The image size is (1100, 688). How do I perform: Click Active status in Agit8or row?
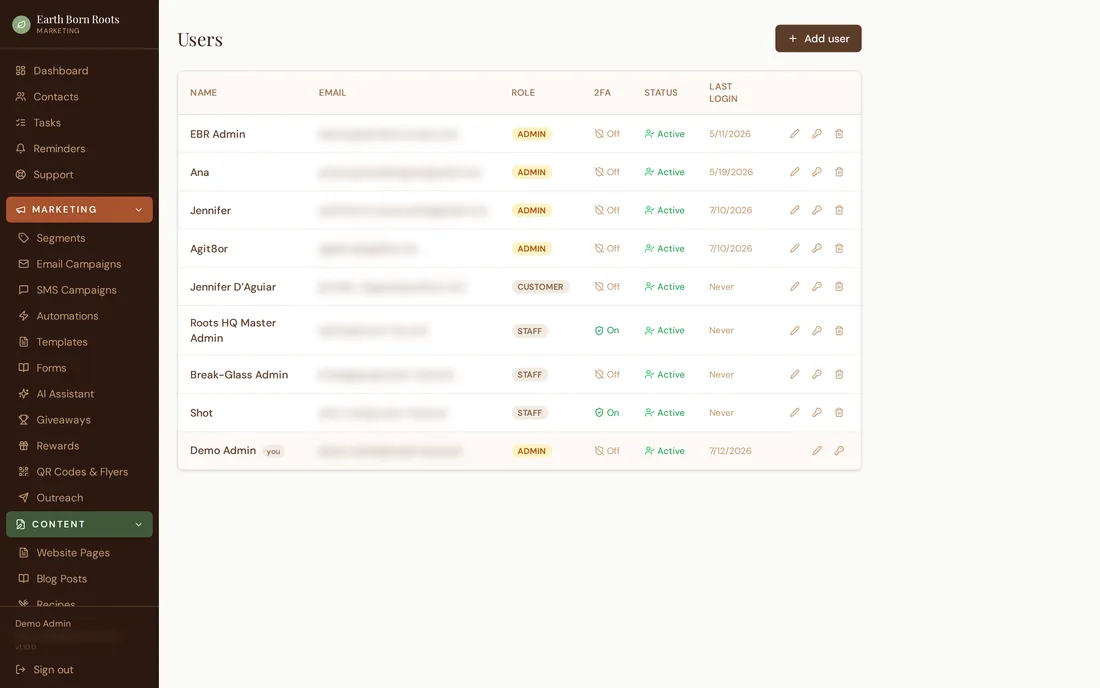pos(664,248)
